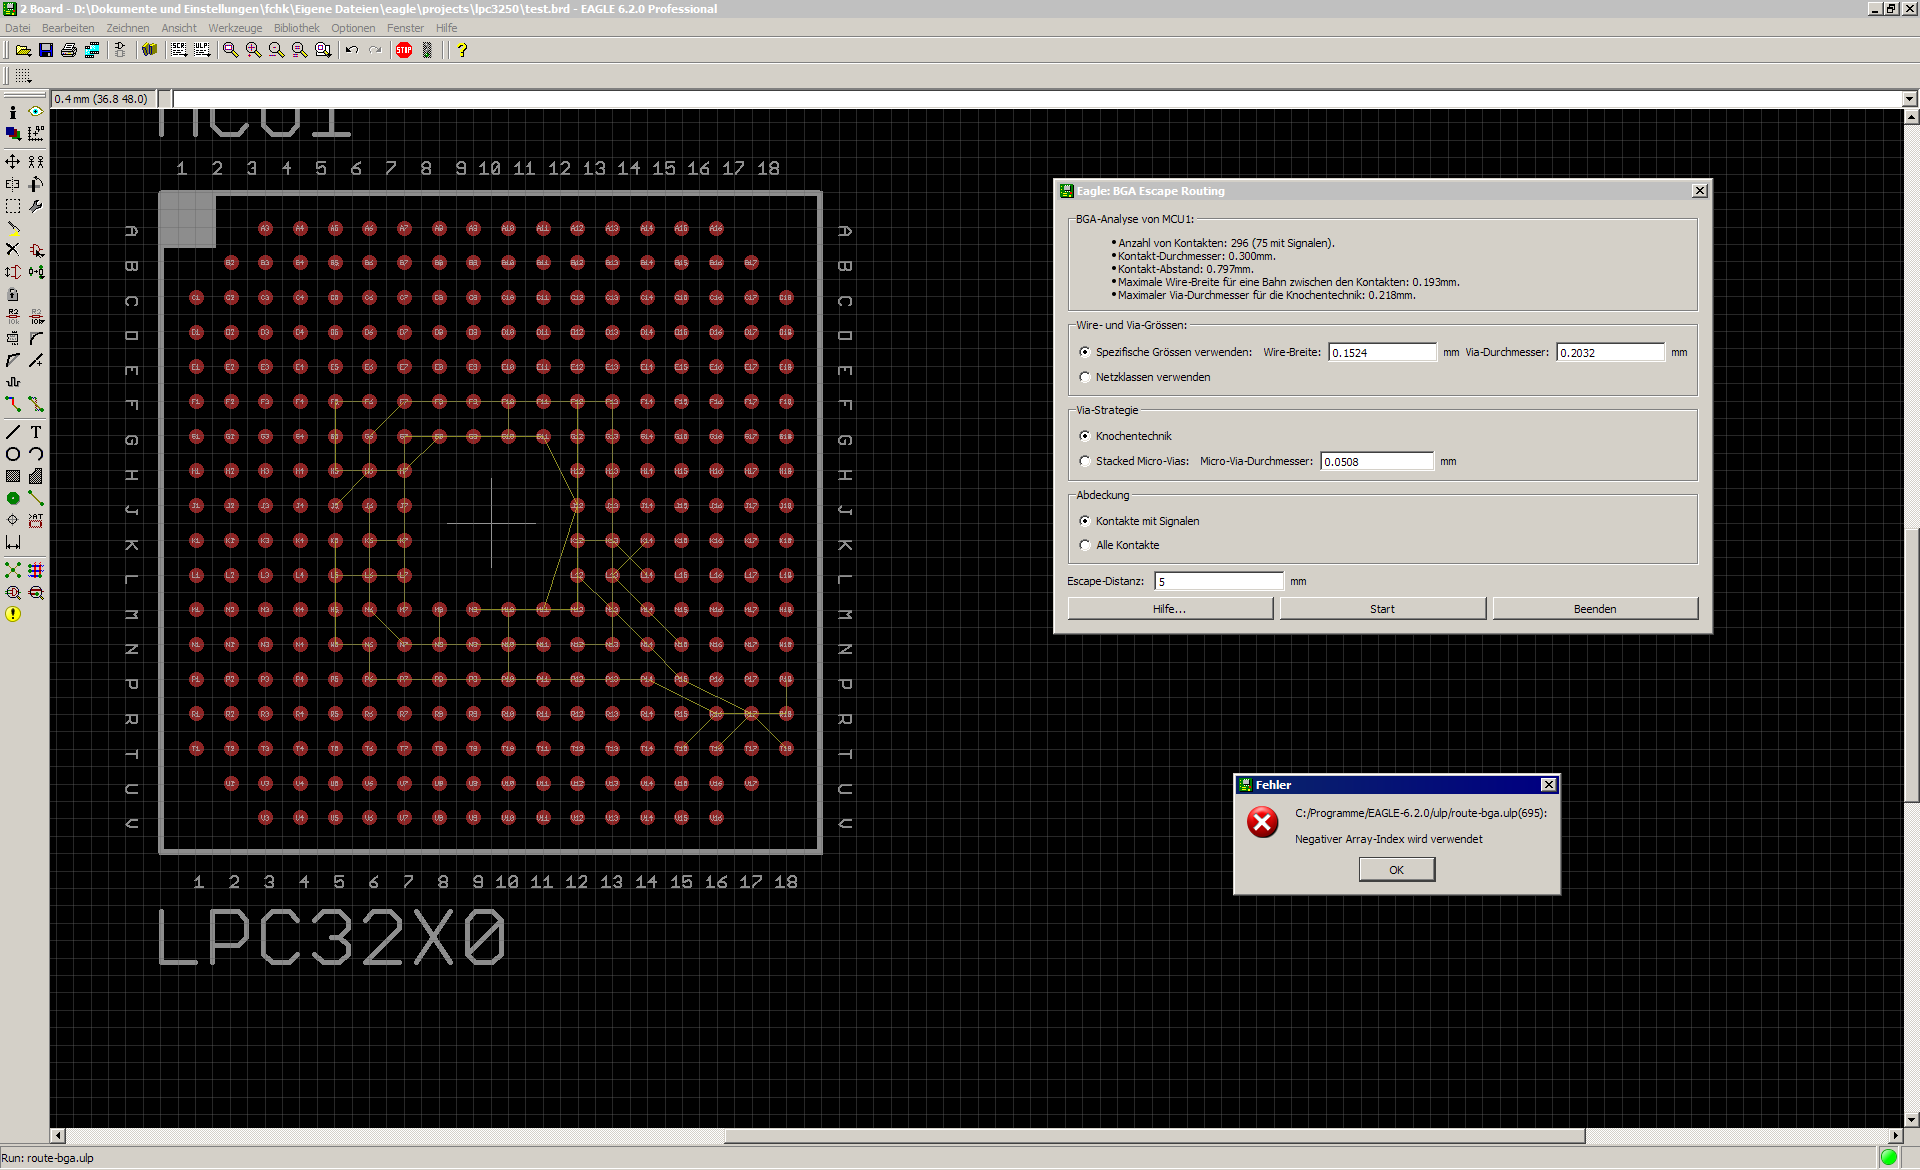1920x1170 pixels.
Task: Open the ULP run dropdown
Action: click(202, 50)
